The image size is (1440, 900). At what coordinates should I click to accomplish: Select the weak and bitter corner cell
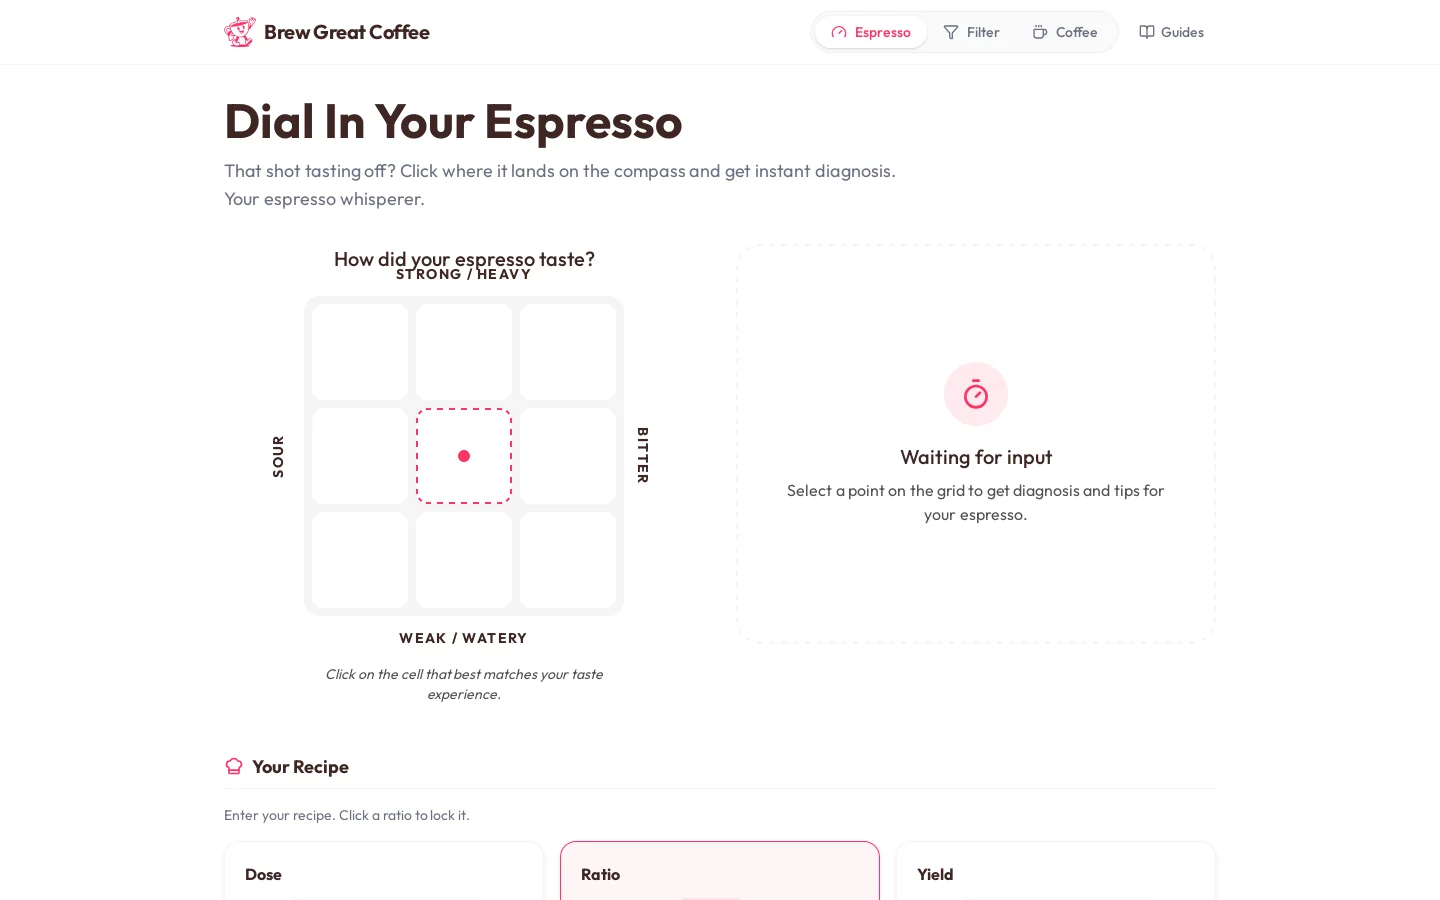(x=568, y=560)
